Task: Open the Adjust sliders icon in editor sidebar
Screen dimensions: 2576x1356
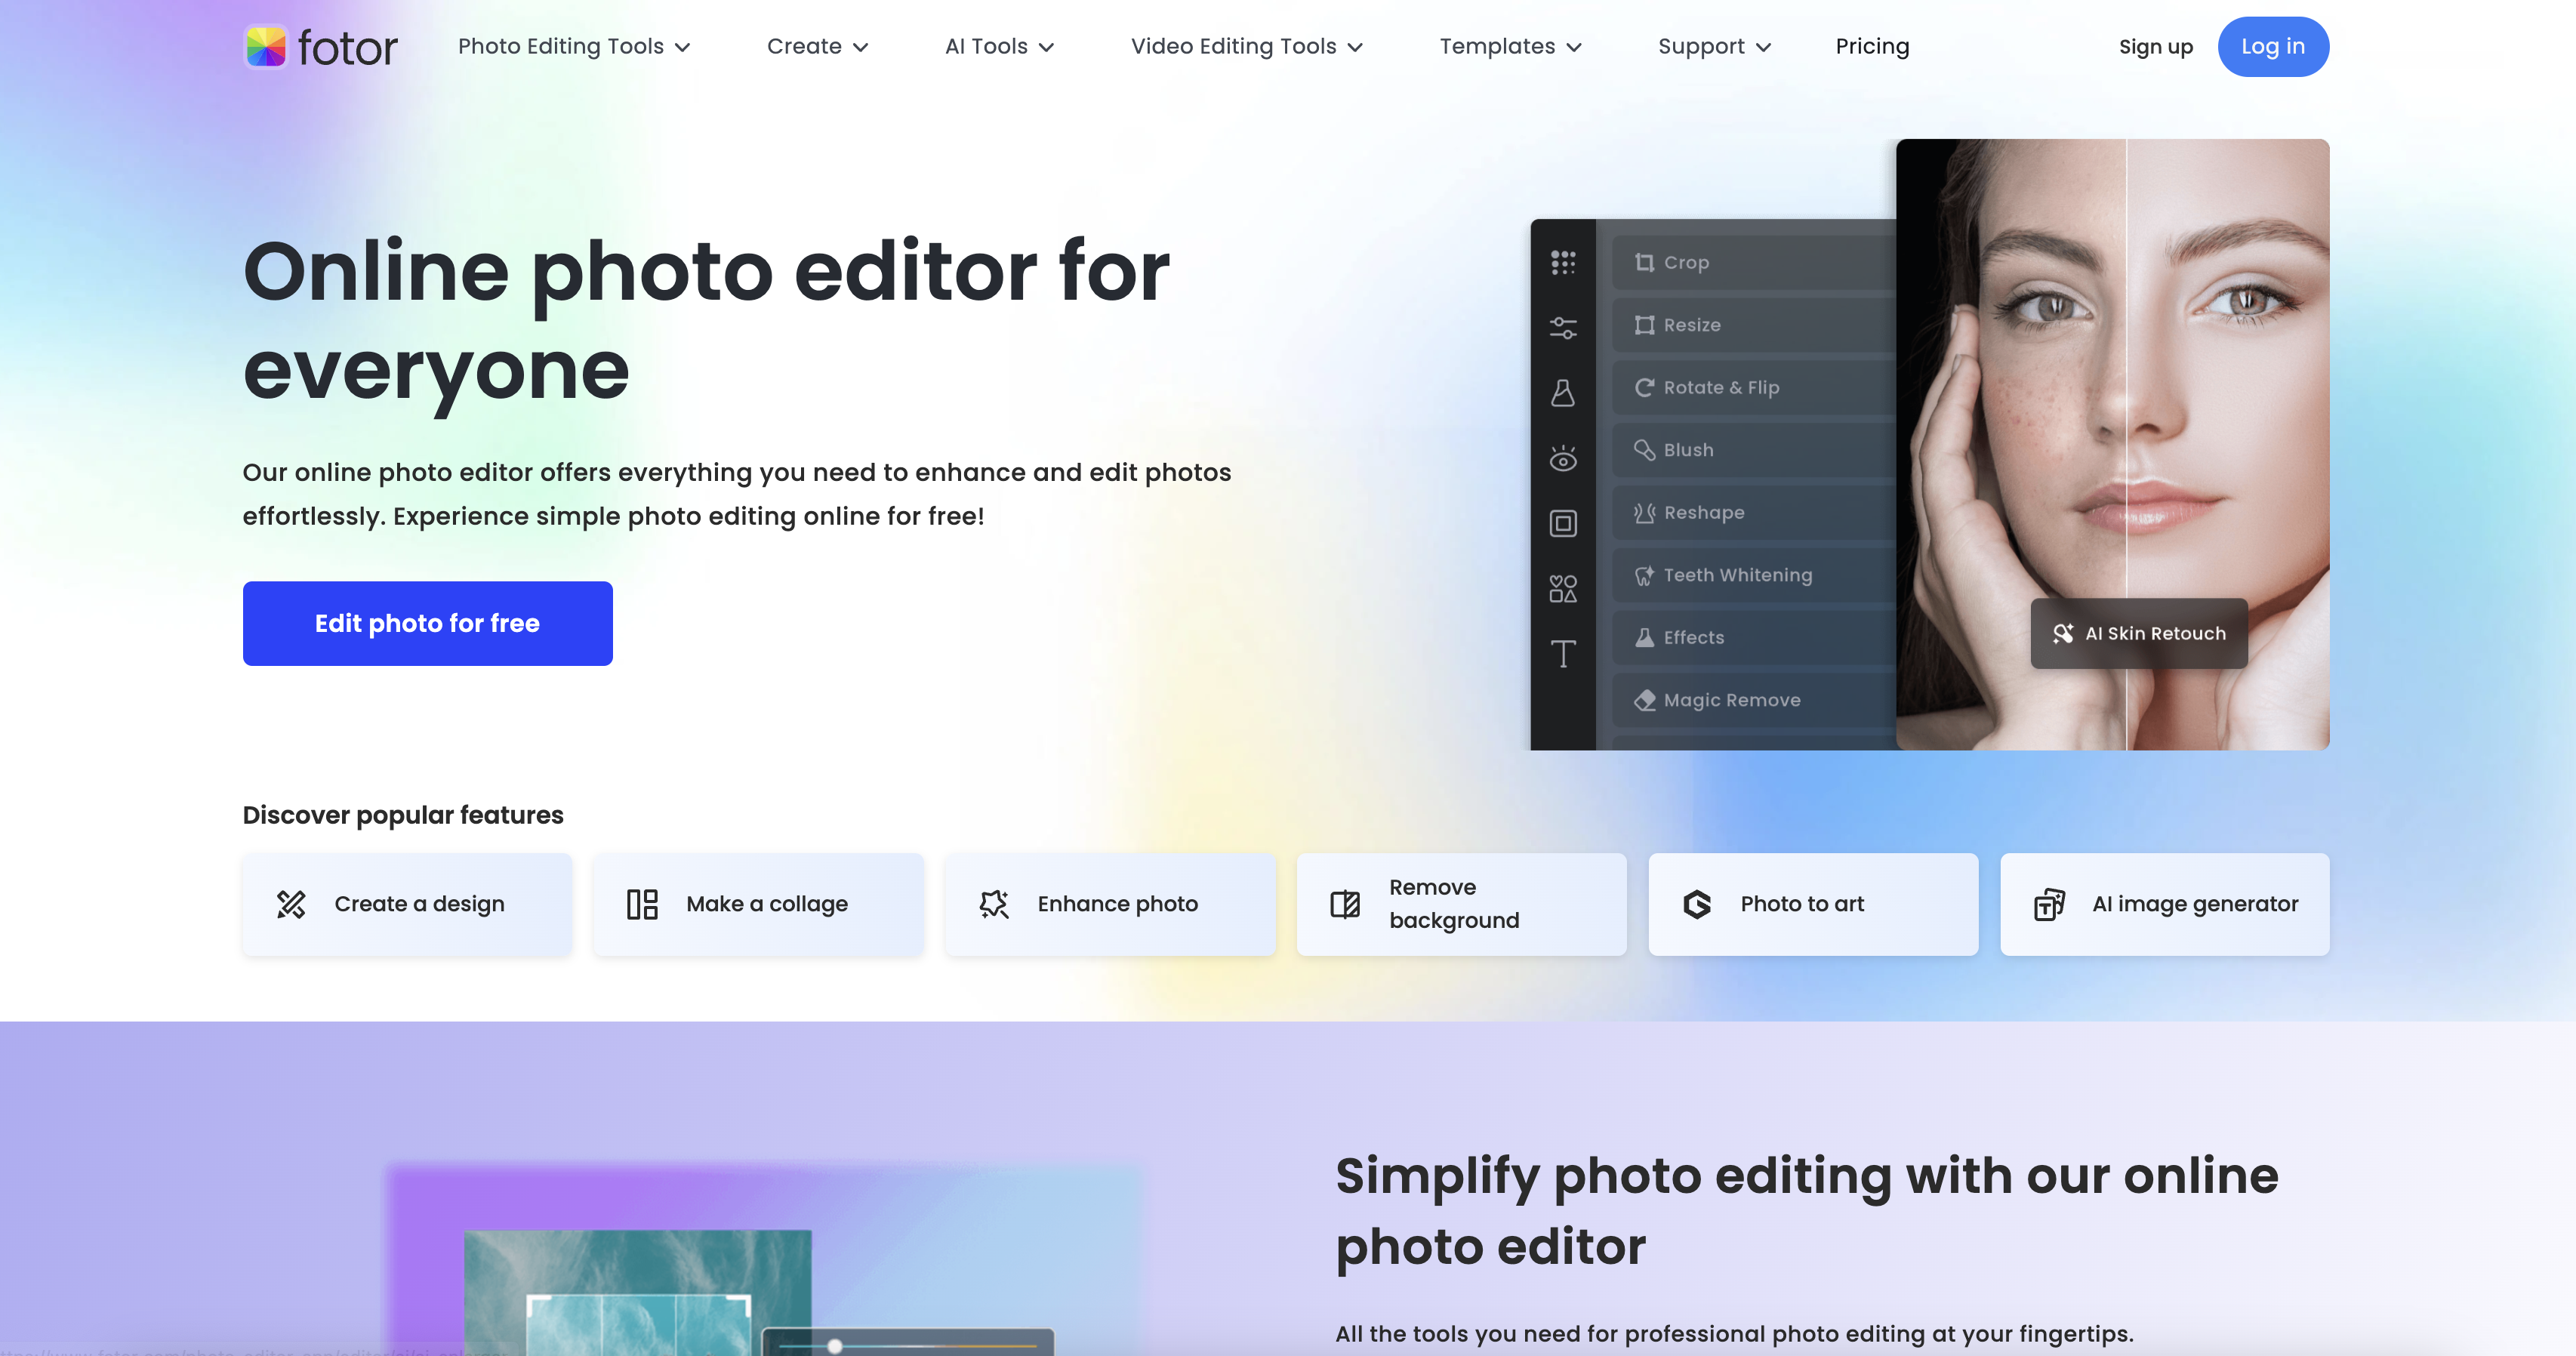Action: point(1563,328)
